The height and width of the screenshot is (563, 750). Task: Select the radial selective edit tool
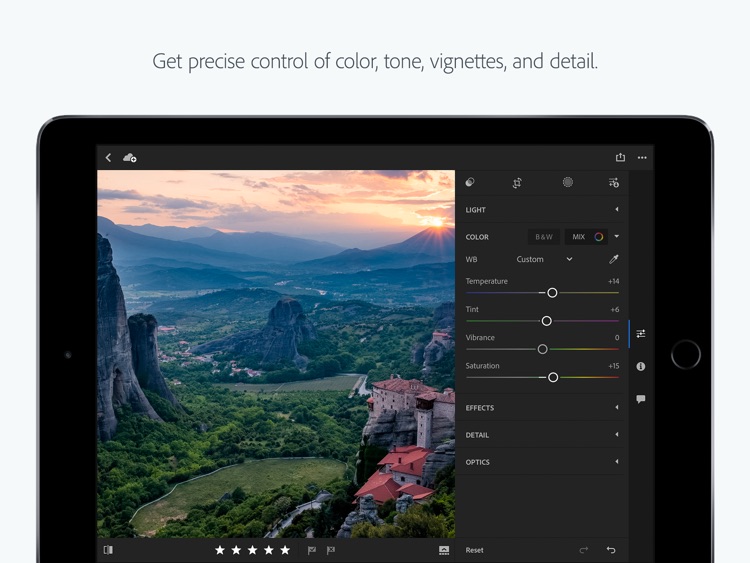point(568,182)
